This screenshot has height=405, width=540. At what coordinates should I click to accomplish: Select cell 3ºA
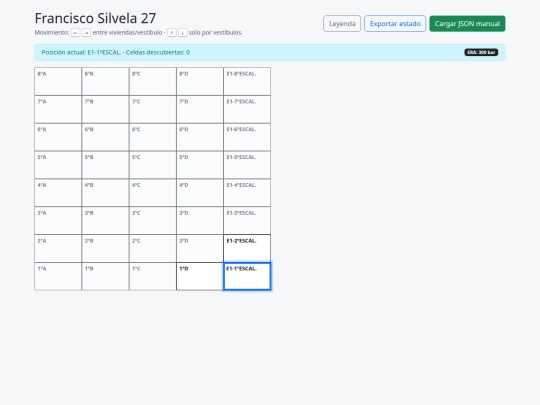(58, 221)
